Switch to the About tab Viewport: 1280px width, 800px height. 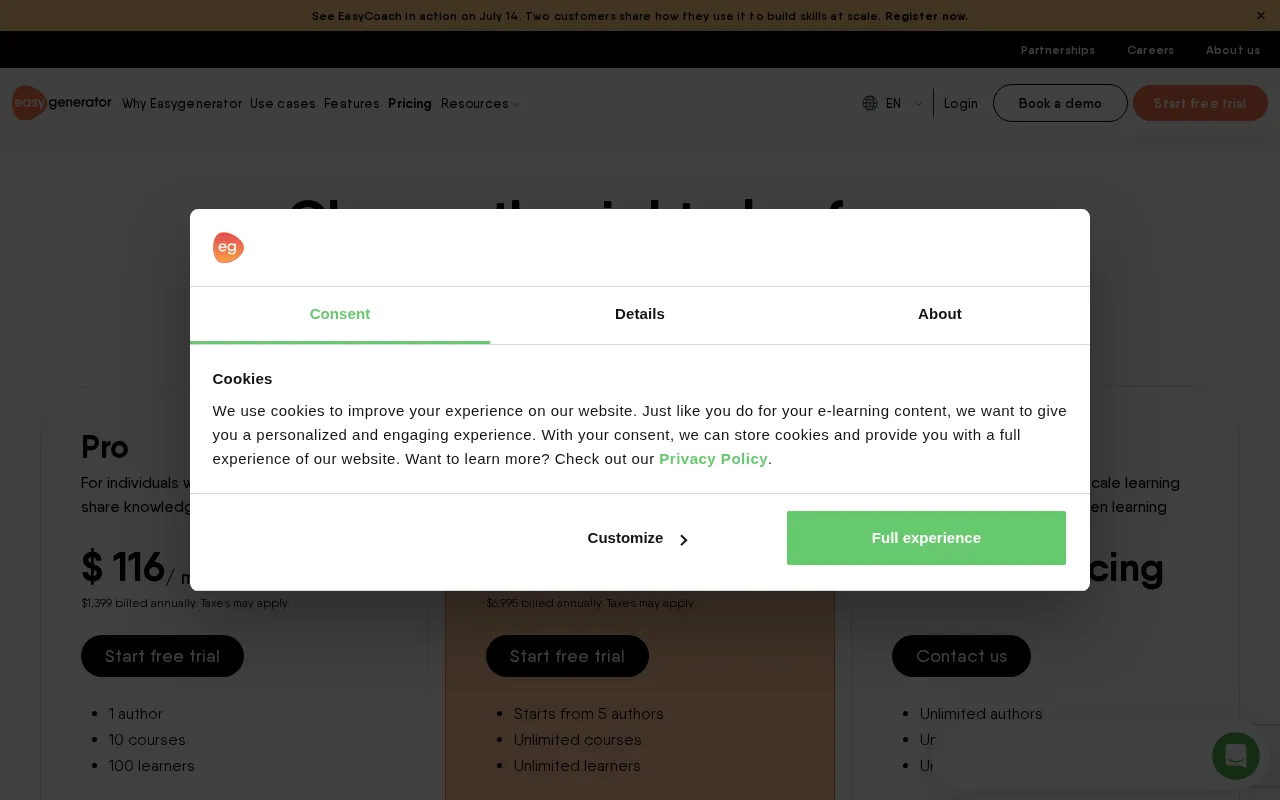point(940,314)
